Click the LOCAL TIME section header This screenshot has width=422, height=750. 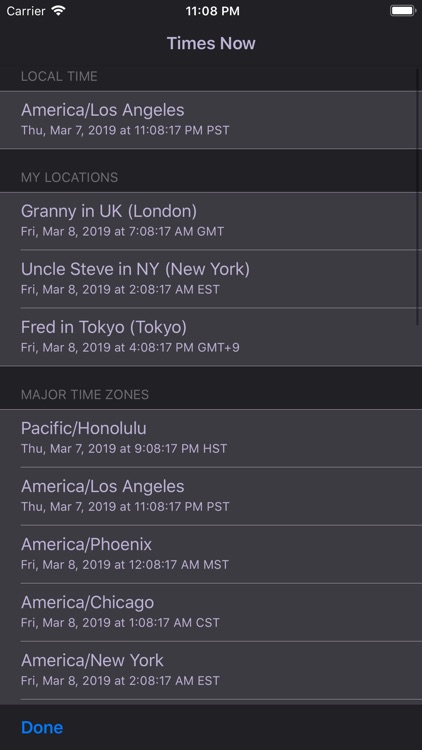pos(59,77)
